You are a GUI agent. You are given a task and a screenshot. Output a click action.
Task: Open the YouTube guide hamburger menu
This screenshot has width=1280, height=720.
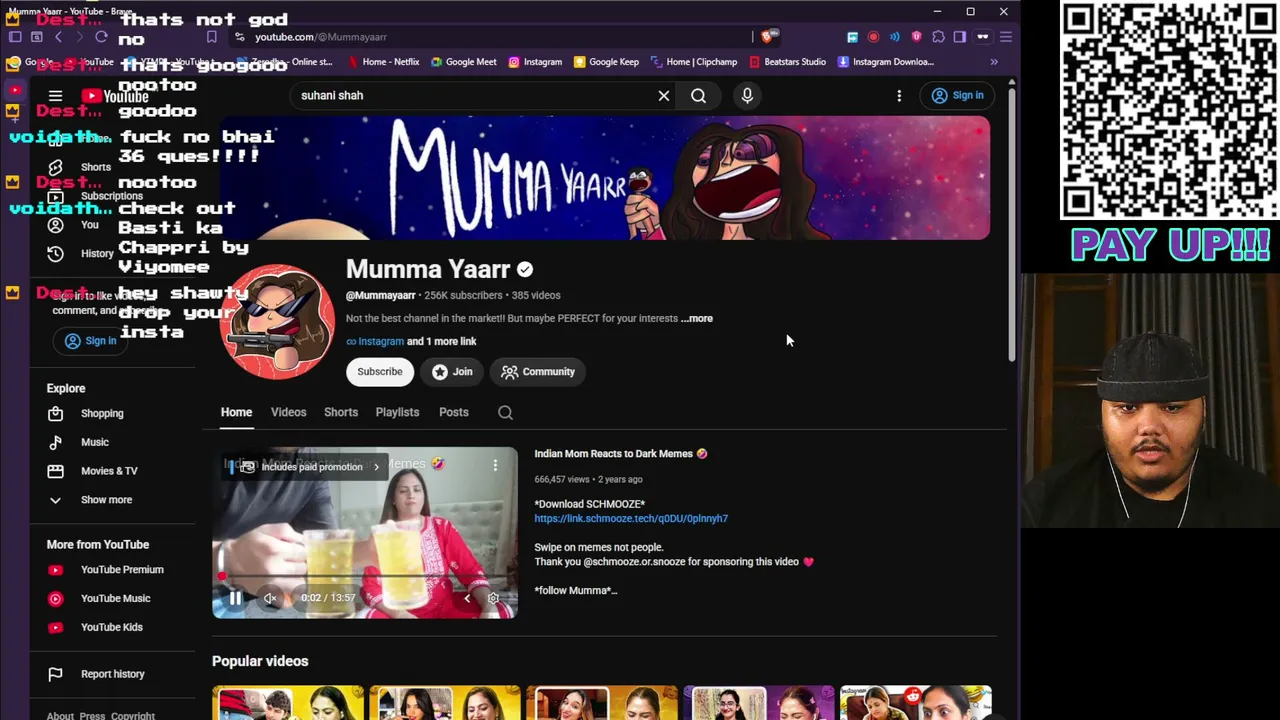point(55,96)
